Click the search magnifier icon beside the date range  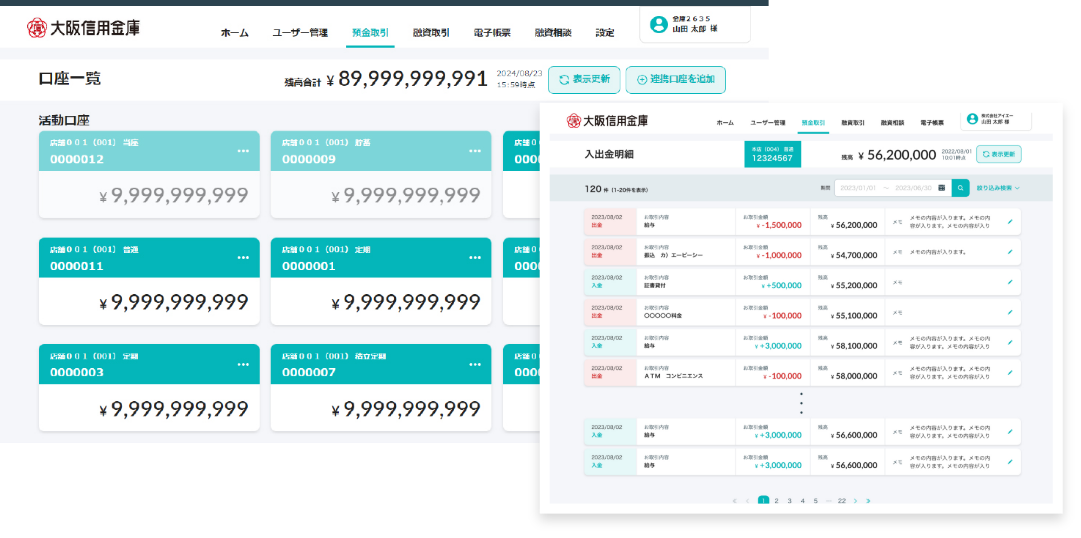tap(960, 187)
